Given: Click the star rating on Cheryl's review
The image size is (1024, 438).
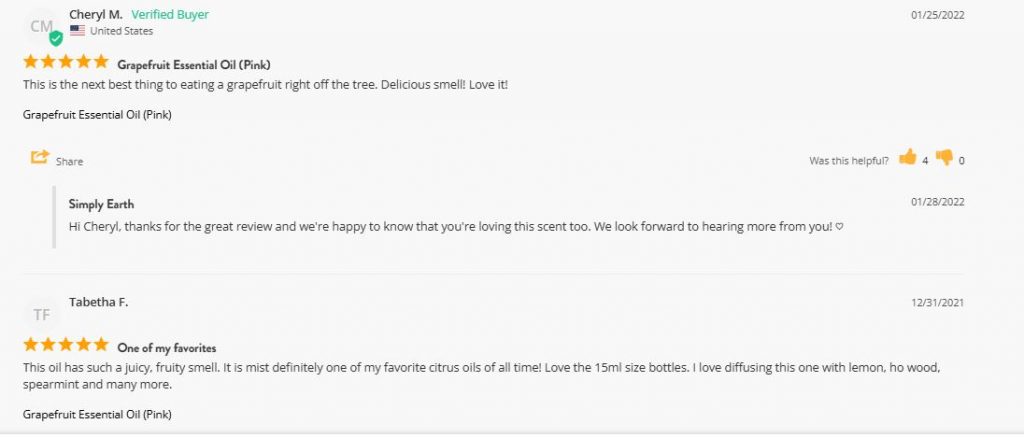Looking at the screenshot, I should coord(65,62).
